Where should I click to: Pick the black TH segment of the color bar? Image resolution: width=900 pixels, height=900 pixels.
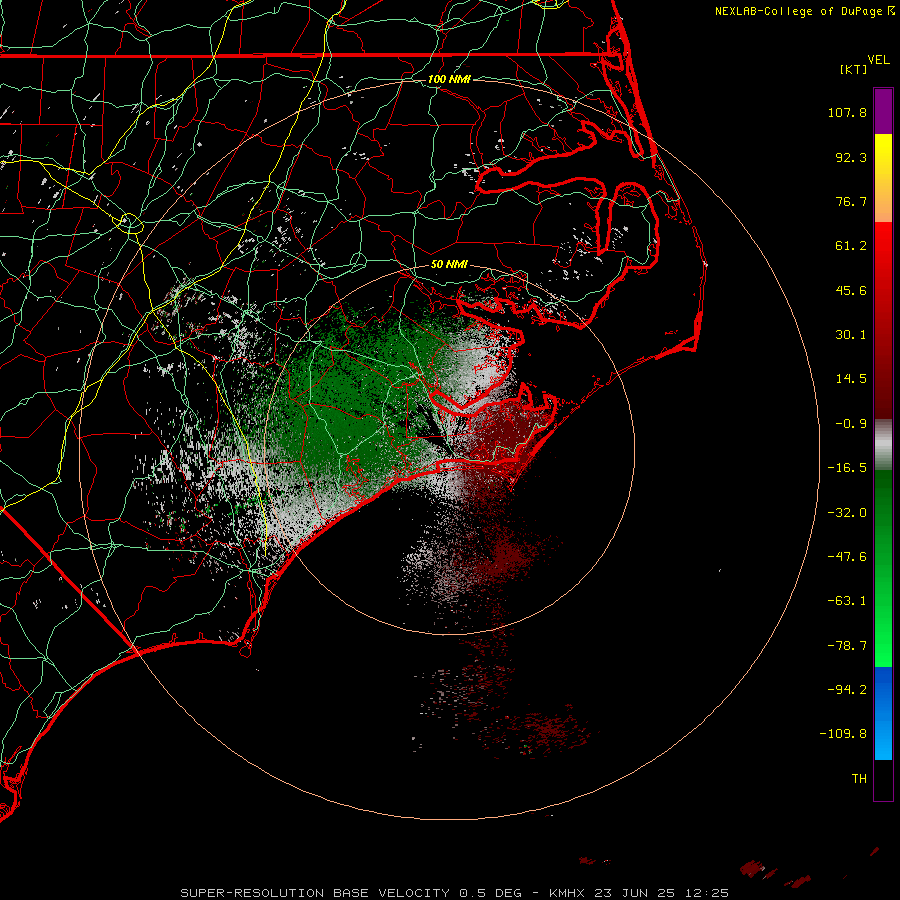tap(883, 779)
